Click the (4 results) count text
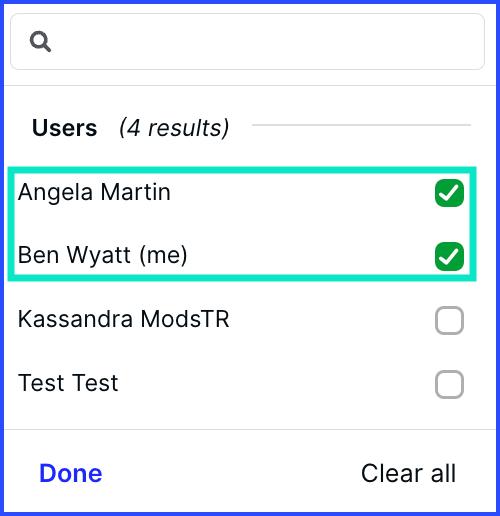 (x=174, y=128)
